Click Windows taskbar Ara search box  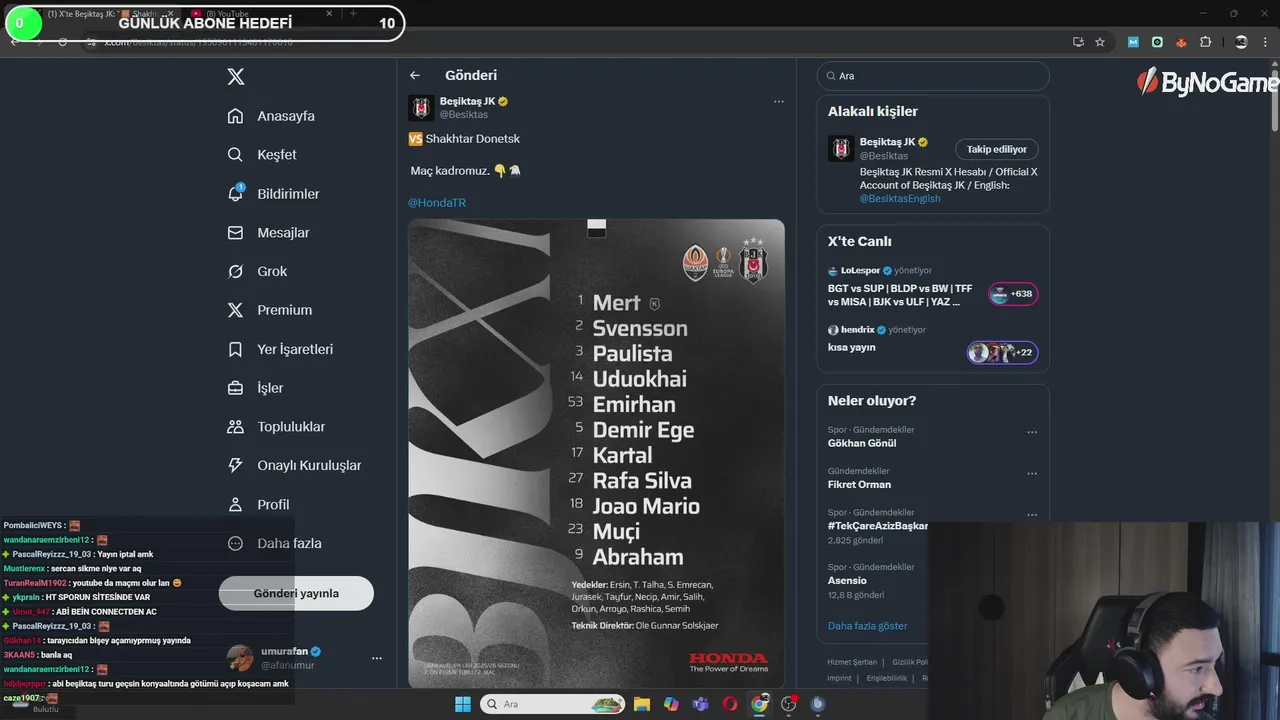pos(553,704)
